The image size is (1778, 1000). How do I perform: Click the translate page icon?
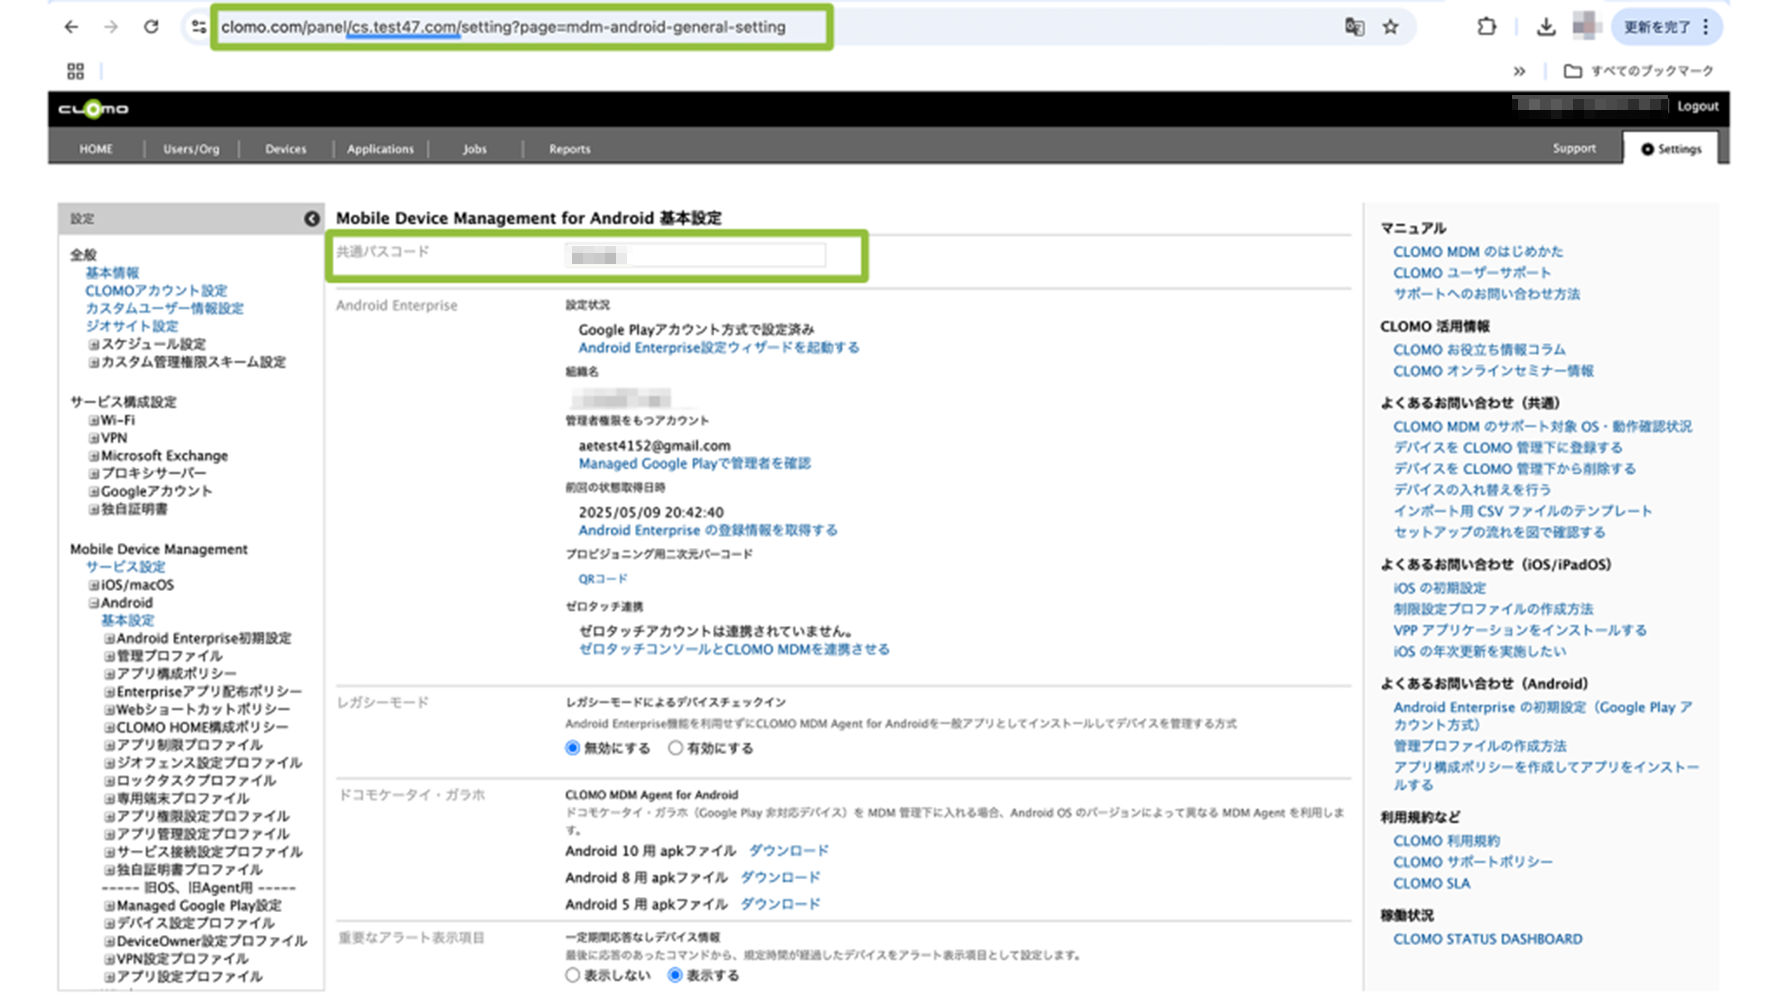(1354, 27)
